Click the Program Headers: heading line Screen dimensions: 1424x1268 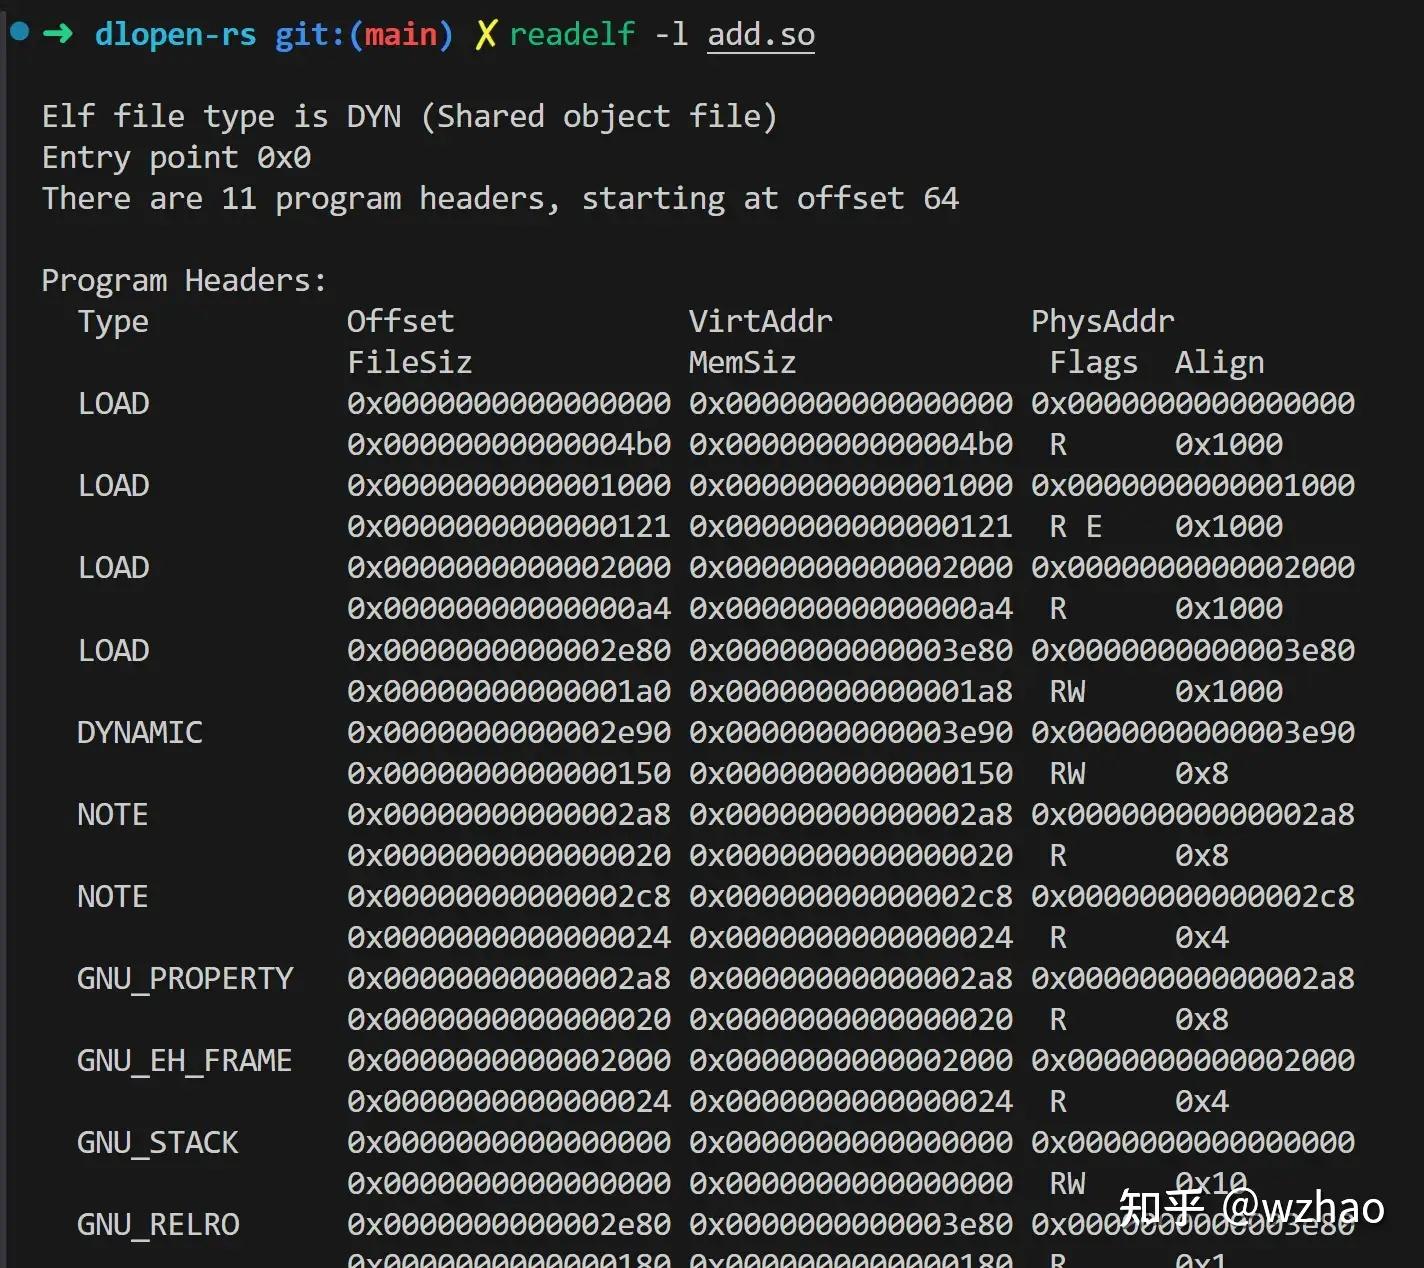[184, 281]
